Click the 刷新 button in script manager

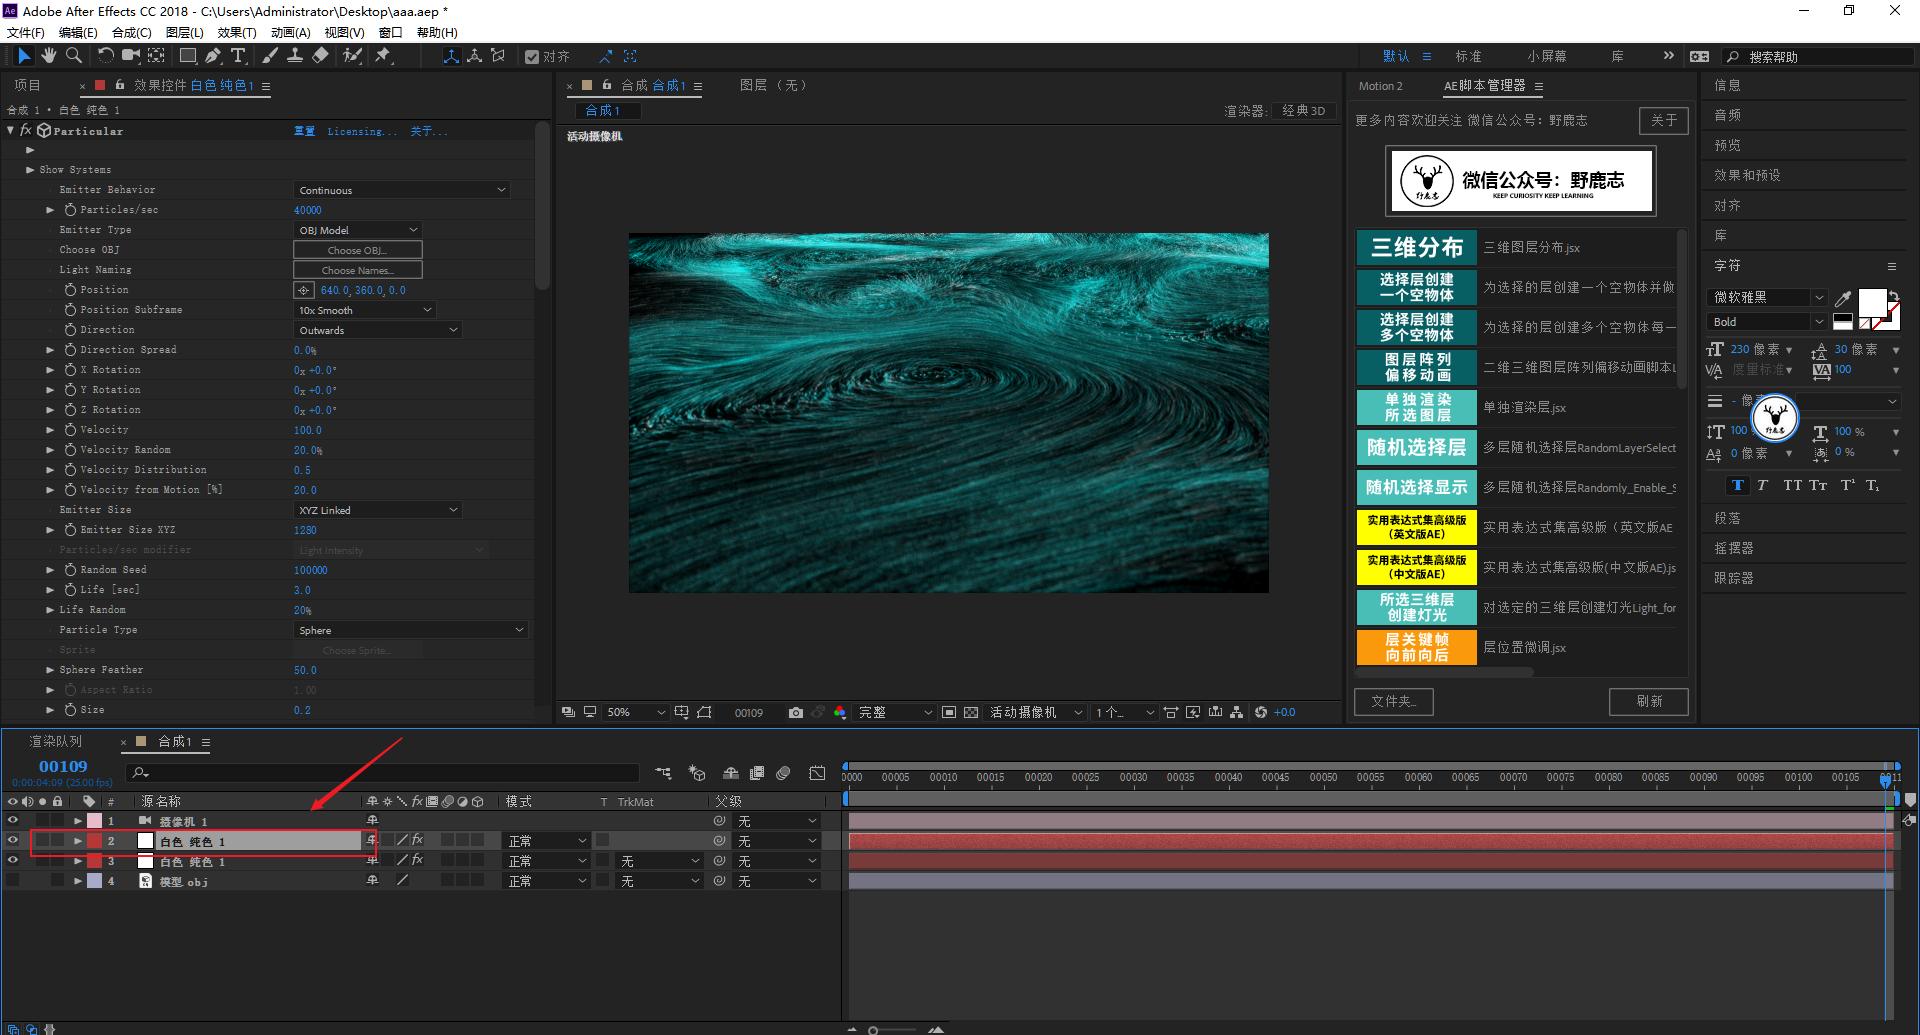click(x=1648, y=701)
